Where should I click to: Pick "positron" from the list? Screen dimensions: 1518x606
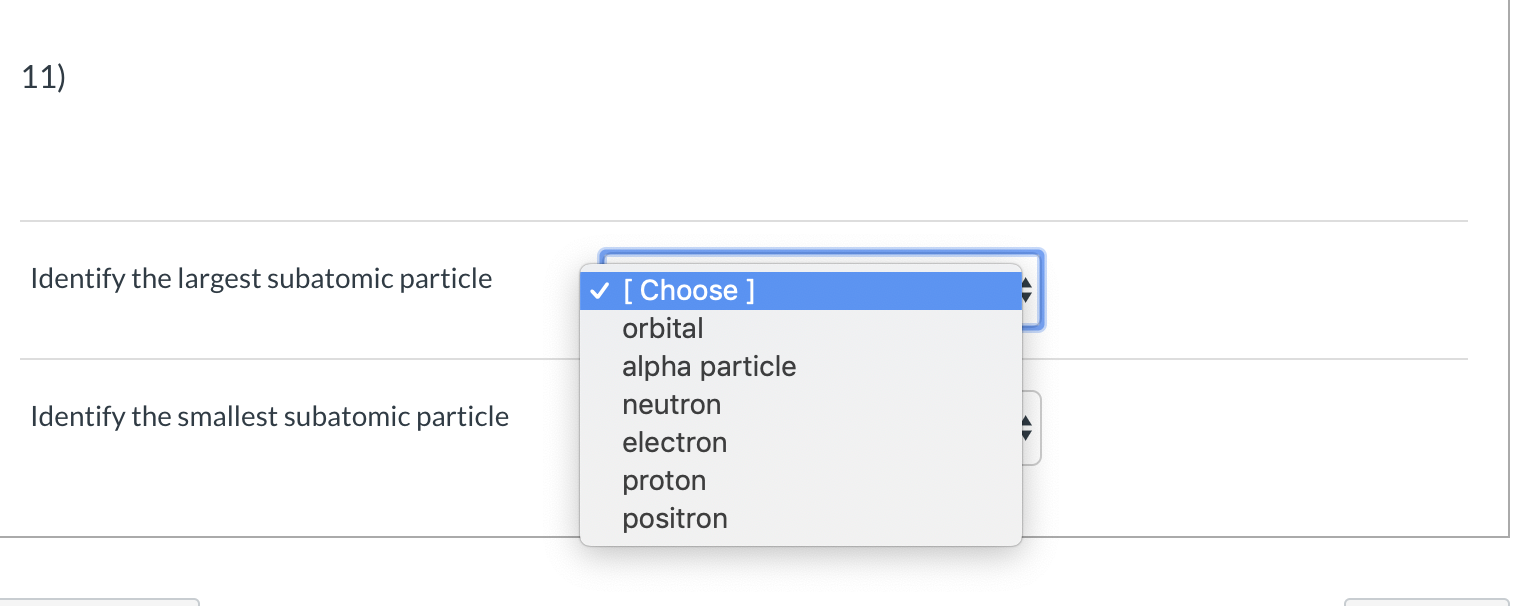(x=674, y=519)
